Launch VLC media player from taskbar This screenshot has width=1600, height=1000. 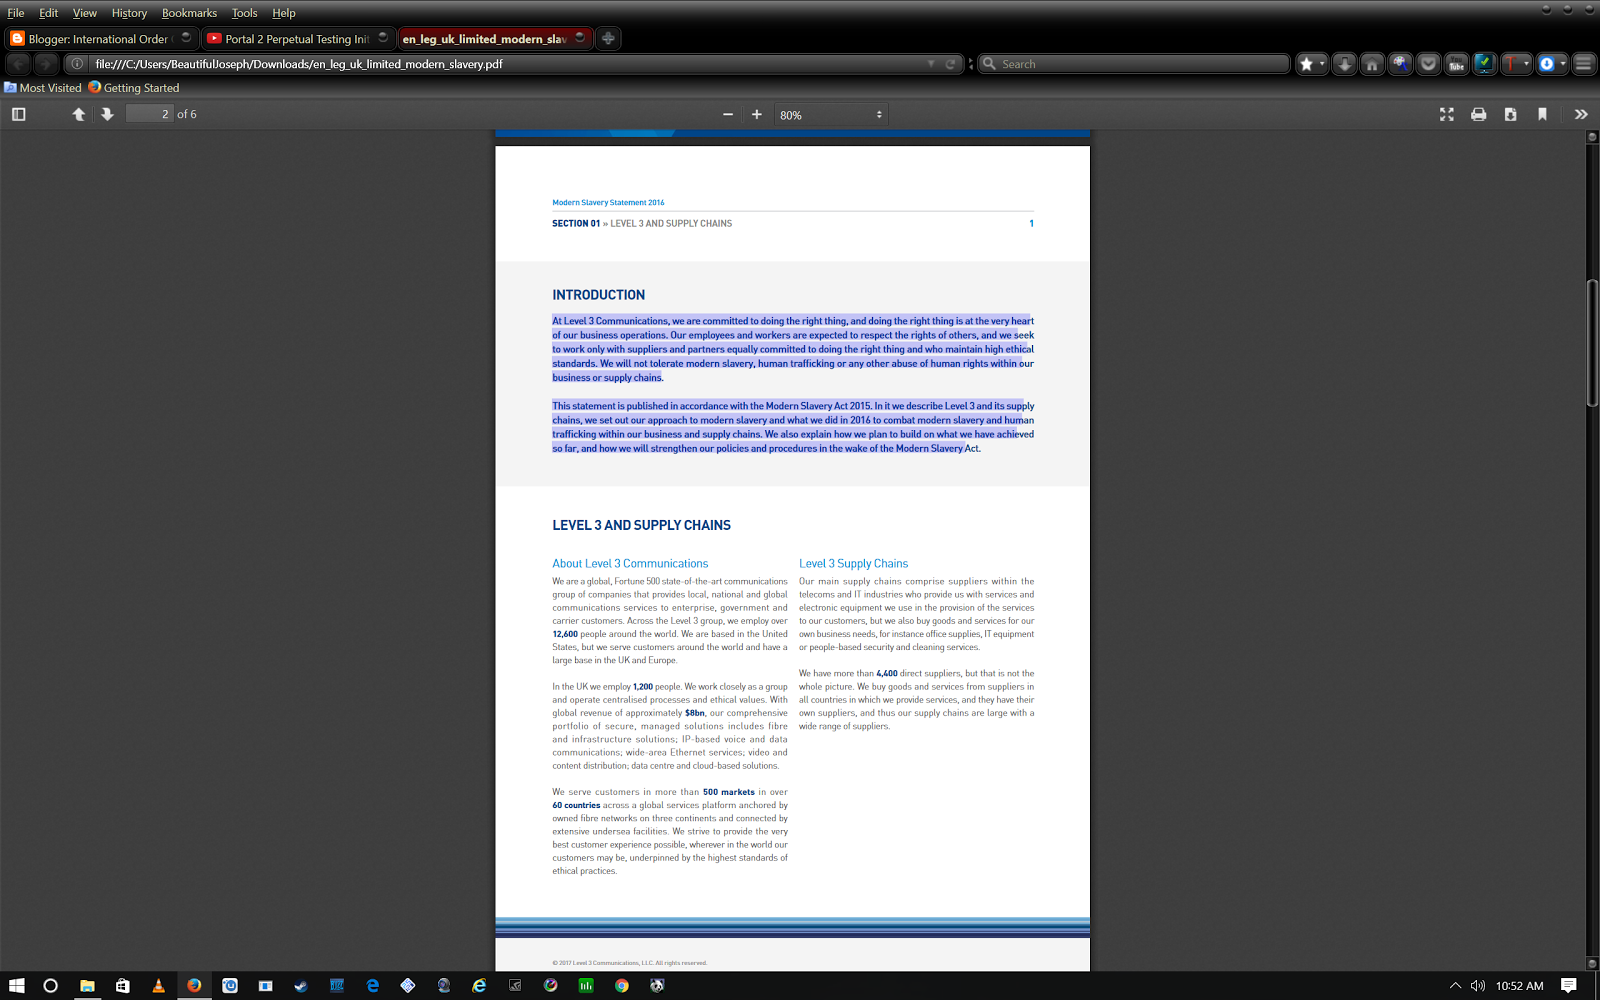[158, 985]
